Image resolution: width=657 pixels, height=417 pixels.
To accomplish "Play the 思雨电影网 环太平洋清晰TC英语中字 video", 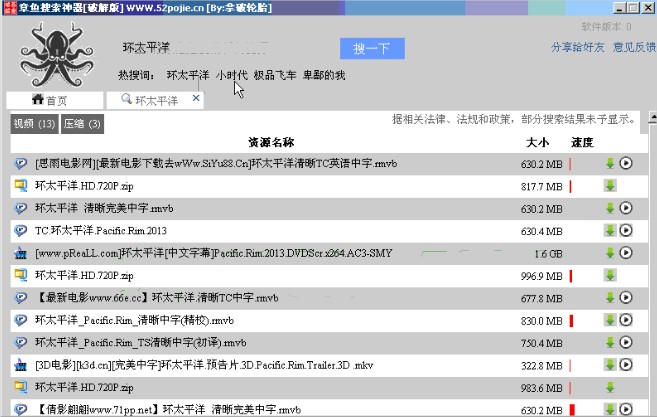I will pyautogui.click(x=626, y=163).
